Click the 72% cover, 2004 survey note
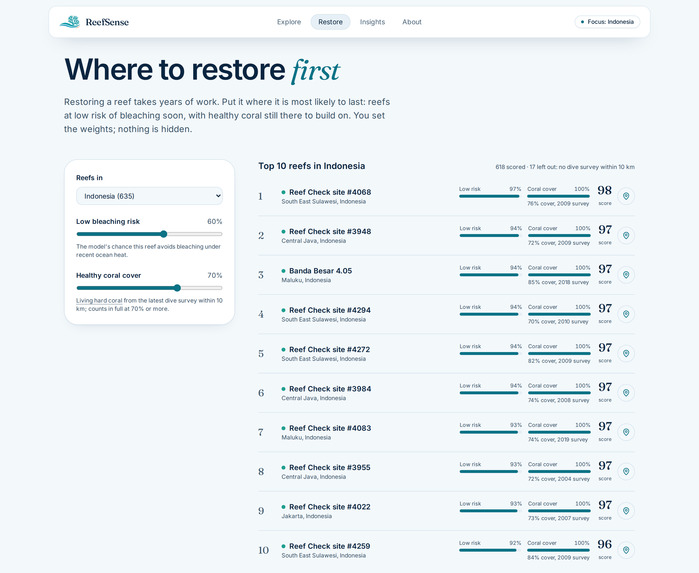 point(559,479)
